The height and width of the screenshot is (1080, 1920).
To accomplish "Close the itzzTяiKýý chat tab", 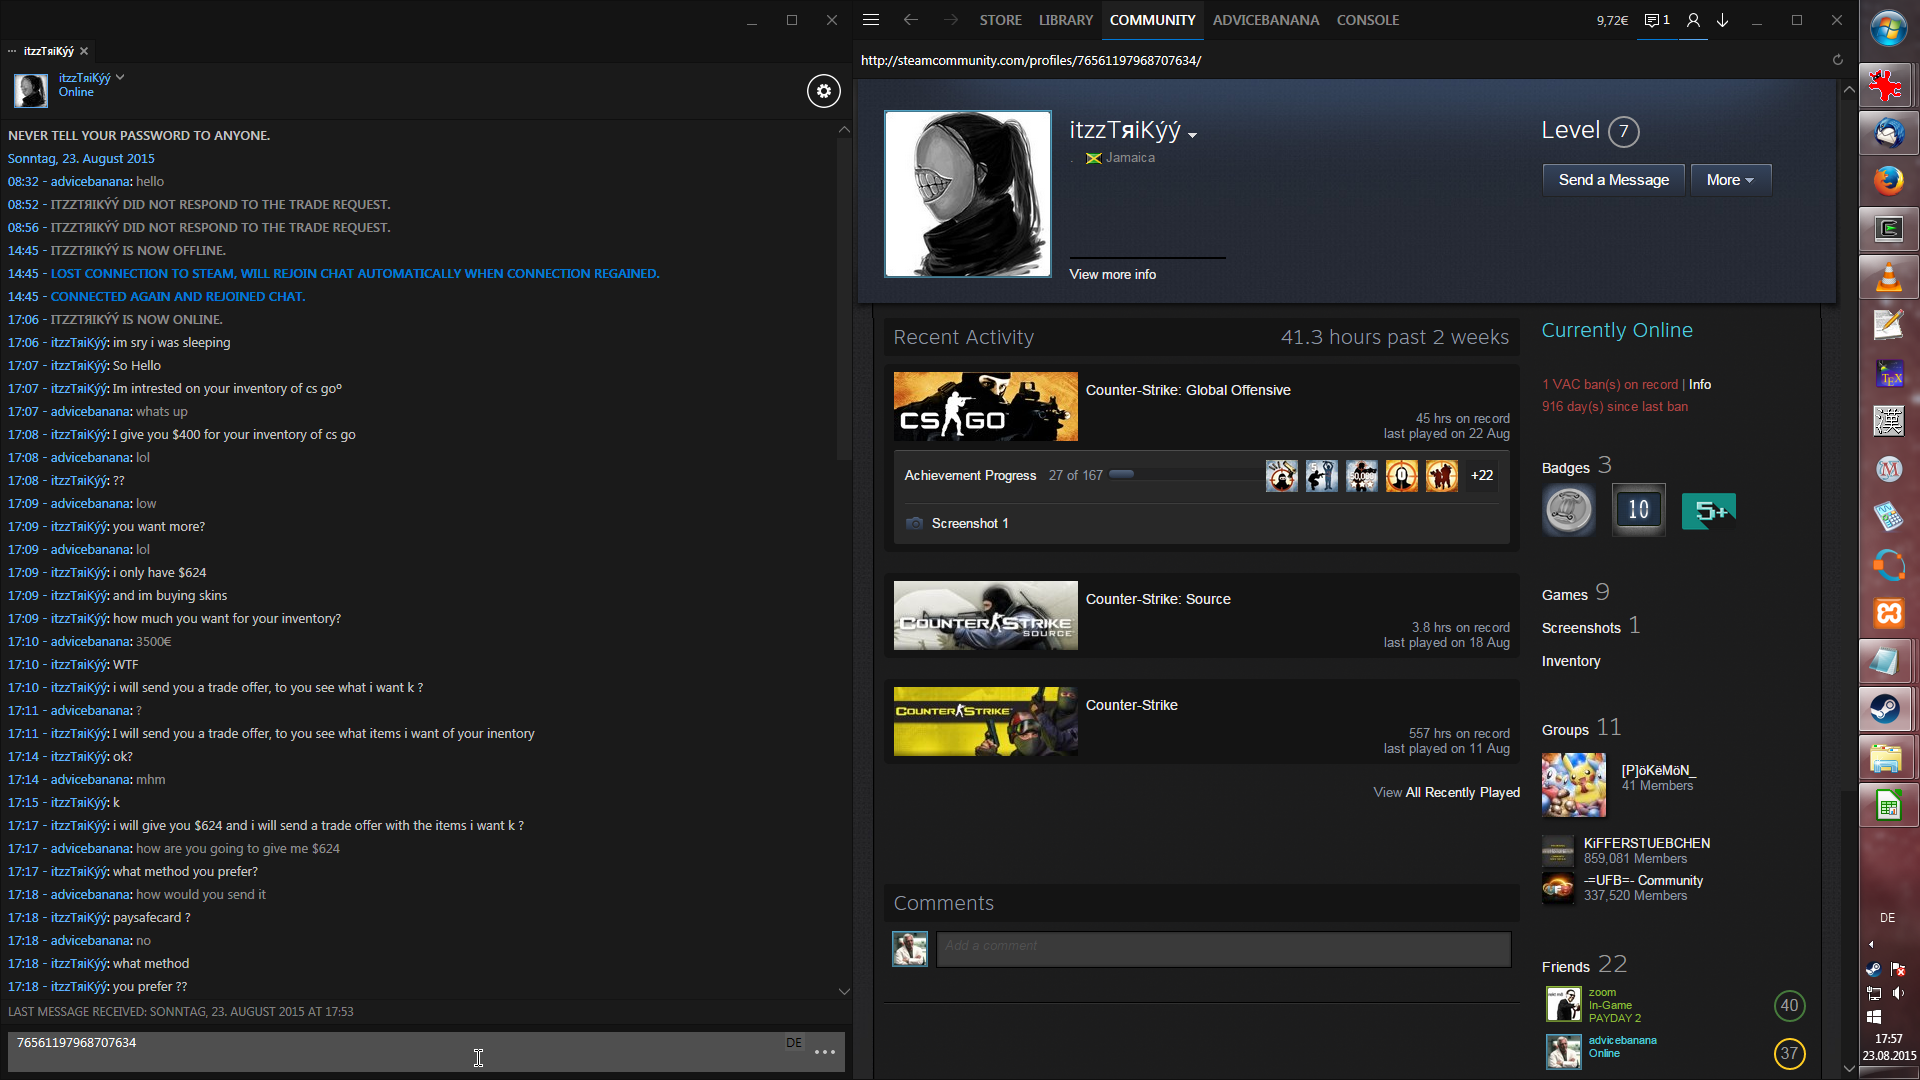I will click(x=84, y=51).
